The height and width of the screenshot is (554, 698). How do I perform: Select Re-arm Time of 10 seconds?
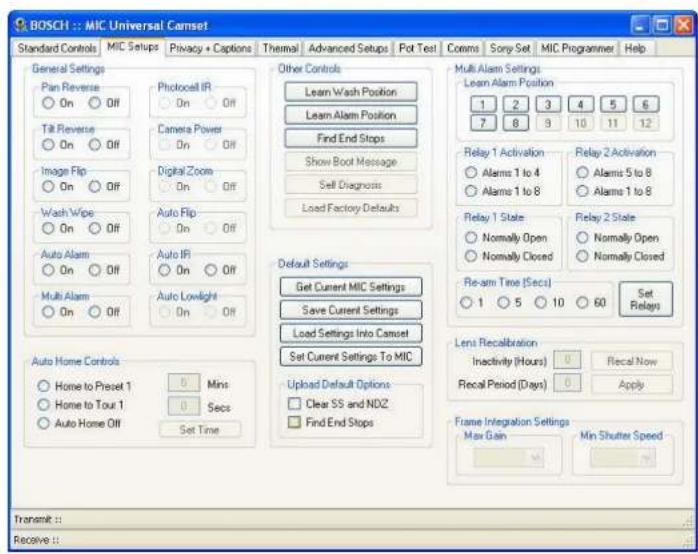540,303
